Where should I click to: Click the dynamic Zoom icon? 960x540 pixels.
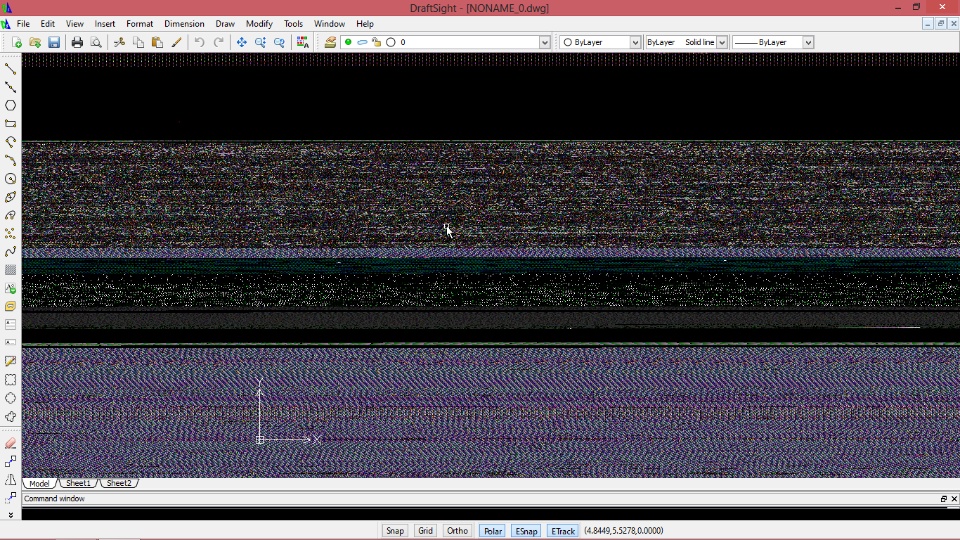[x=261, y=42]
